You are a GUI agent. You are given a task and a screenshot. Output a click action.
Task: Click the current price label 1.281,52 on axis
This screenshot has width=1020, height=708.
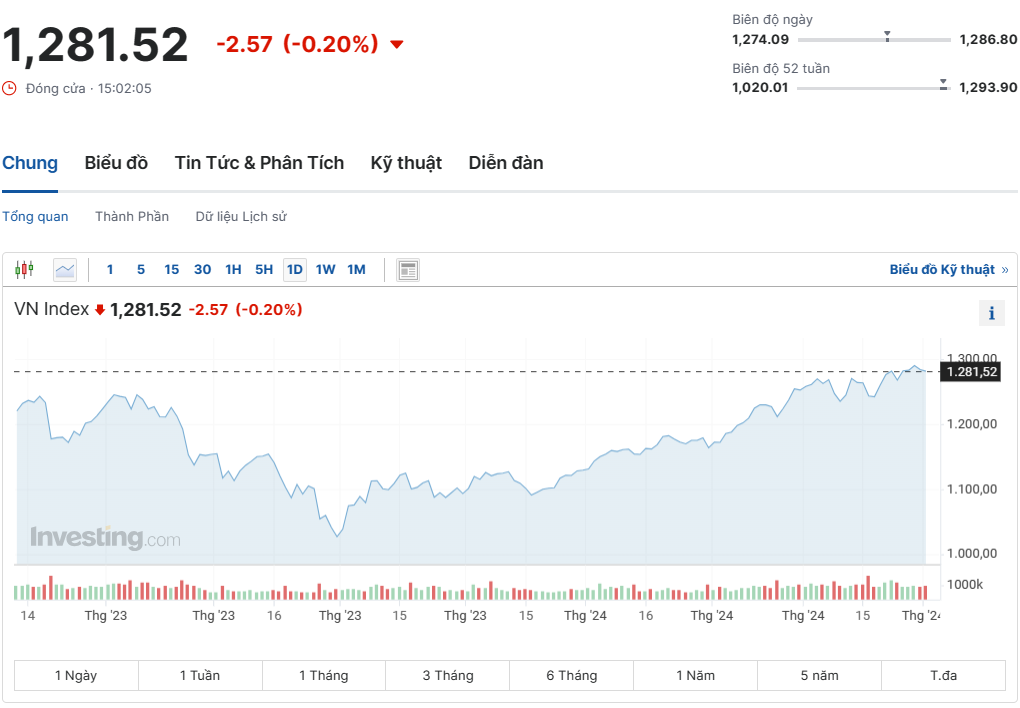tap(970, 372)
